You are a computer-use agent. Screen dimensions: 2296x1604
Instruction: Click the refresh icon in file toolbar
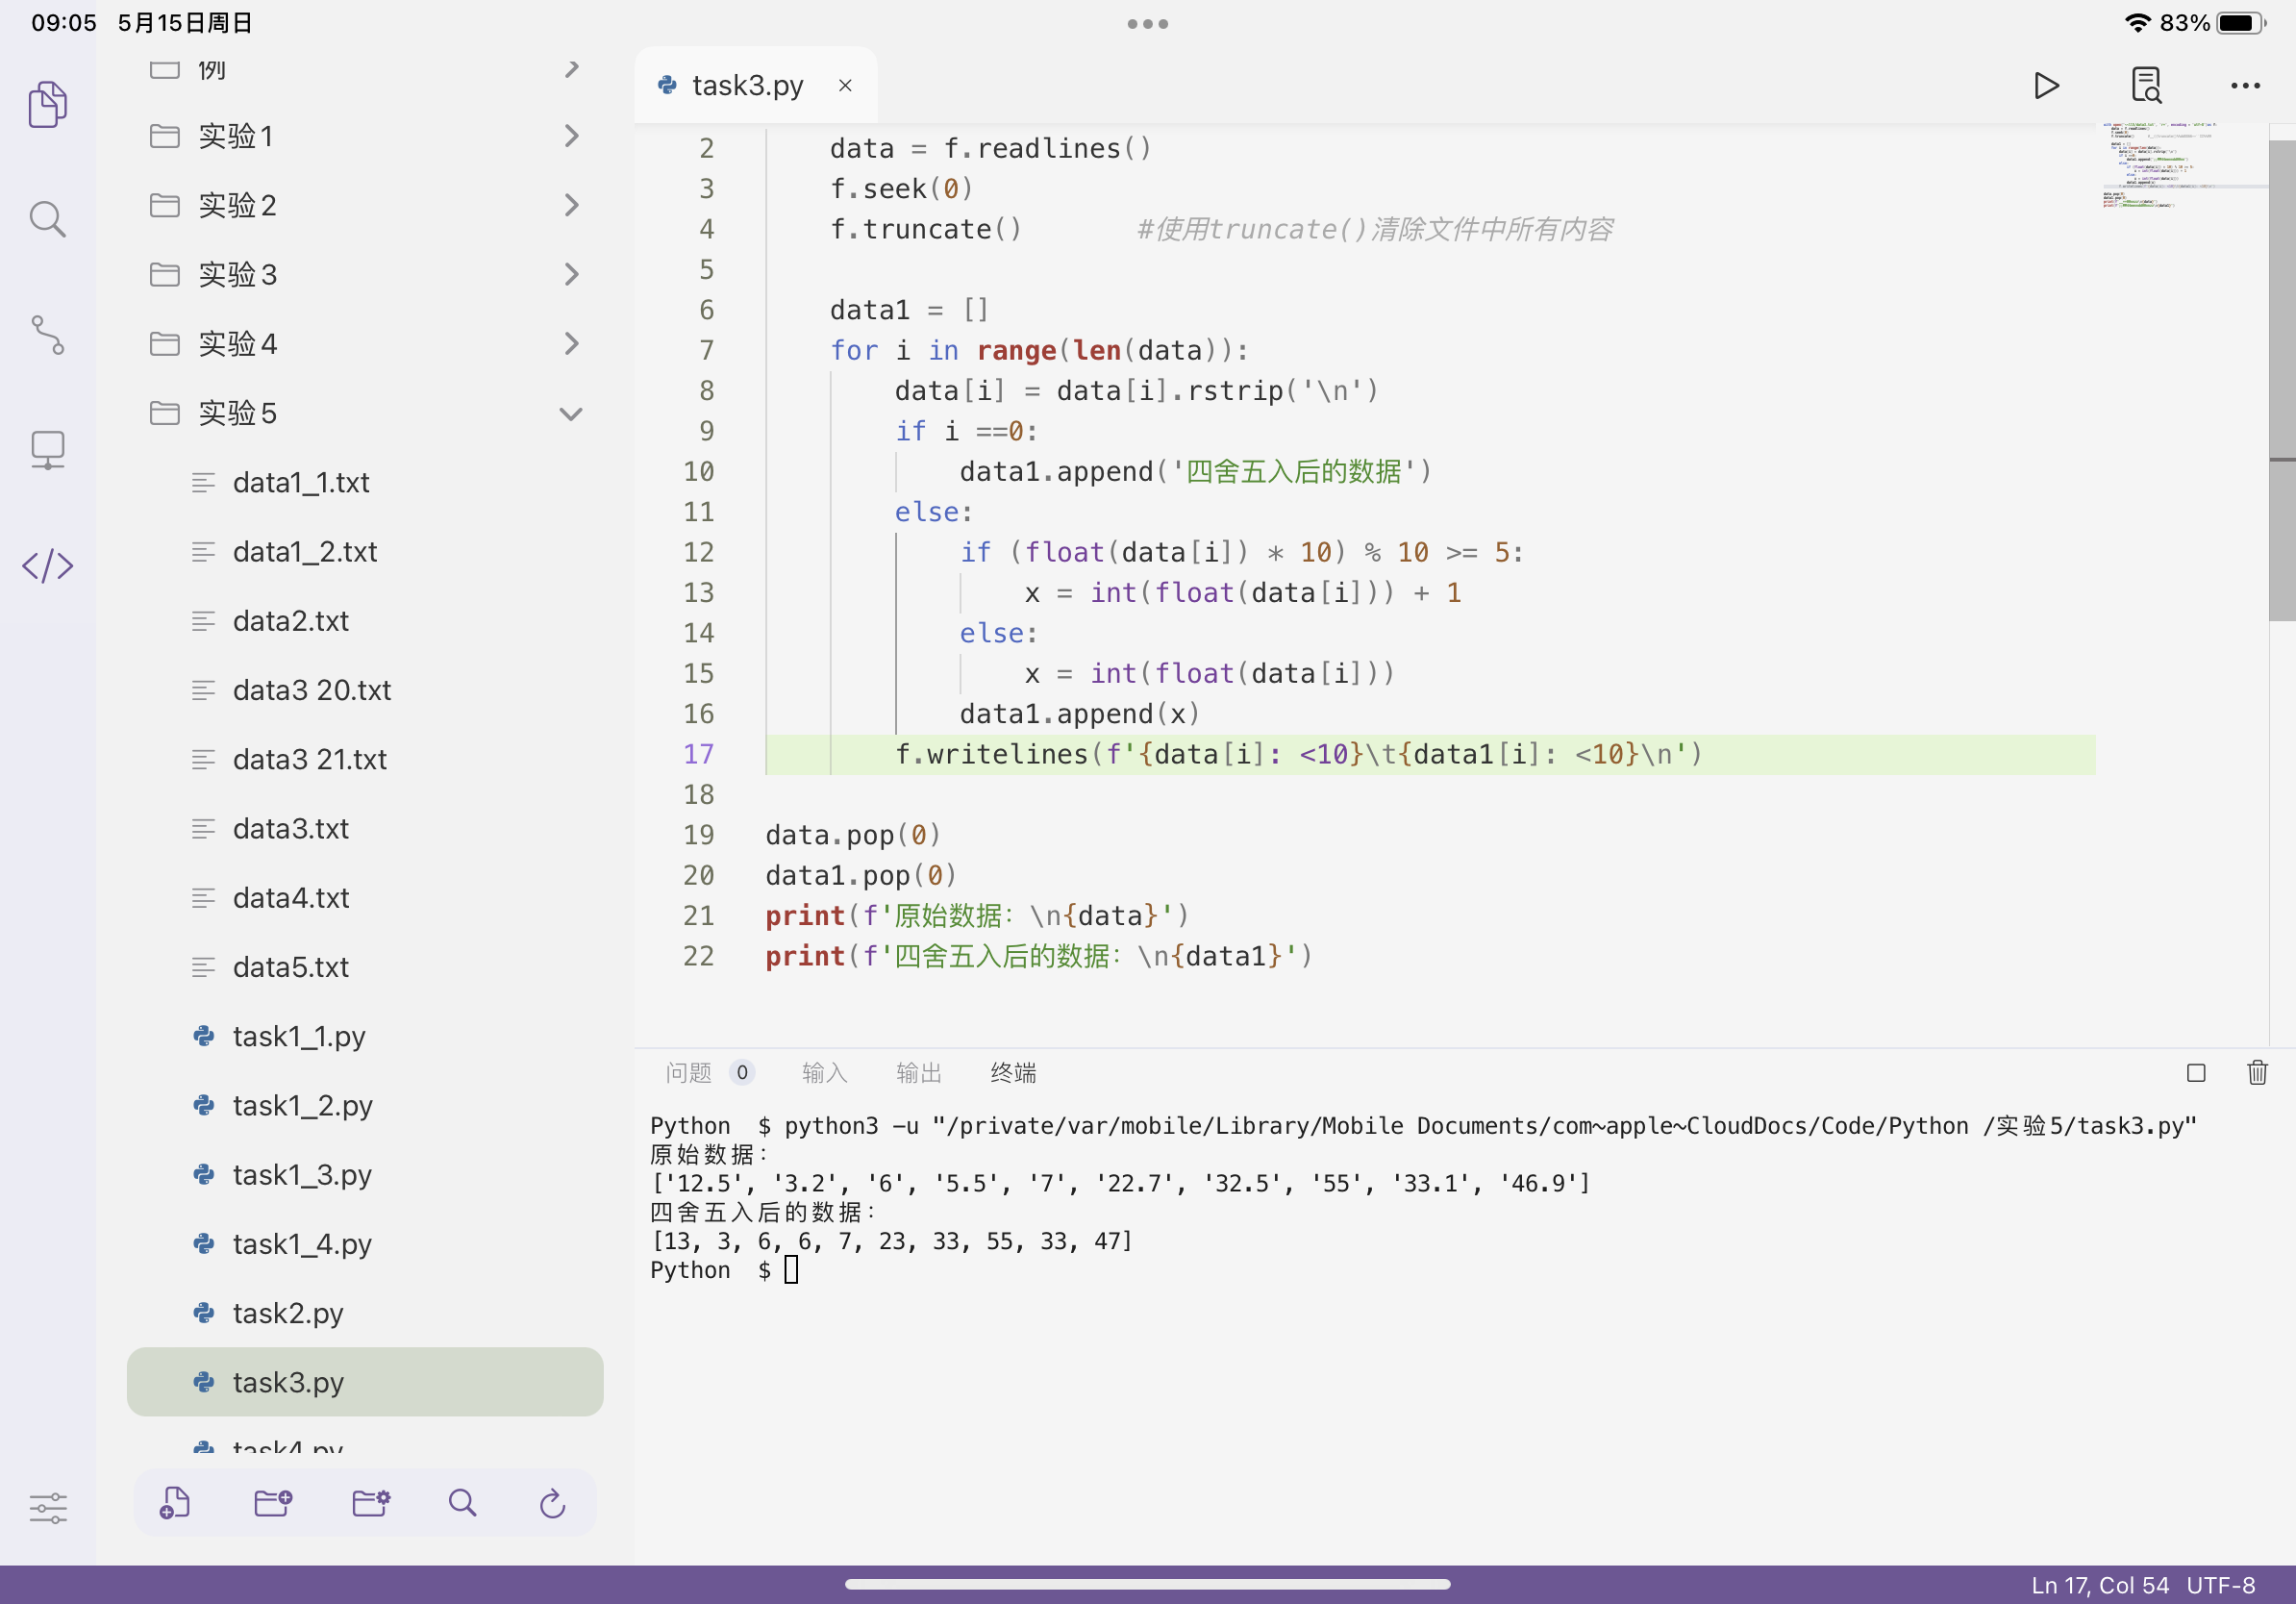pyautogui.click(x=552, y=1502)
